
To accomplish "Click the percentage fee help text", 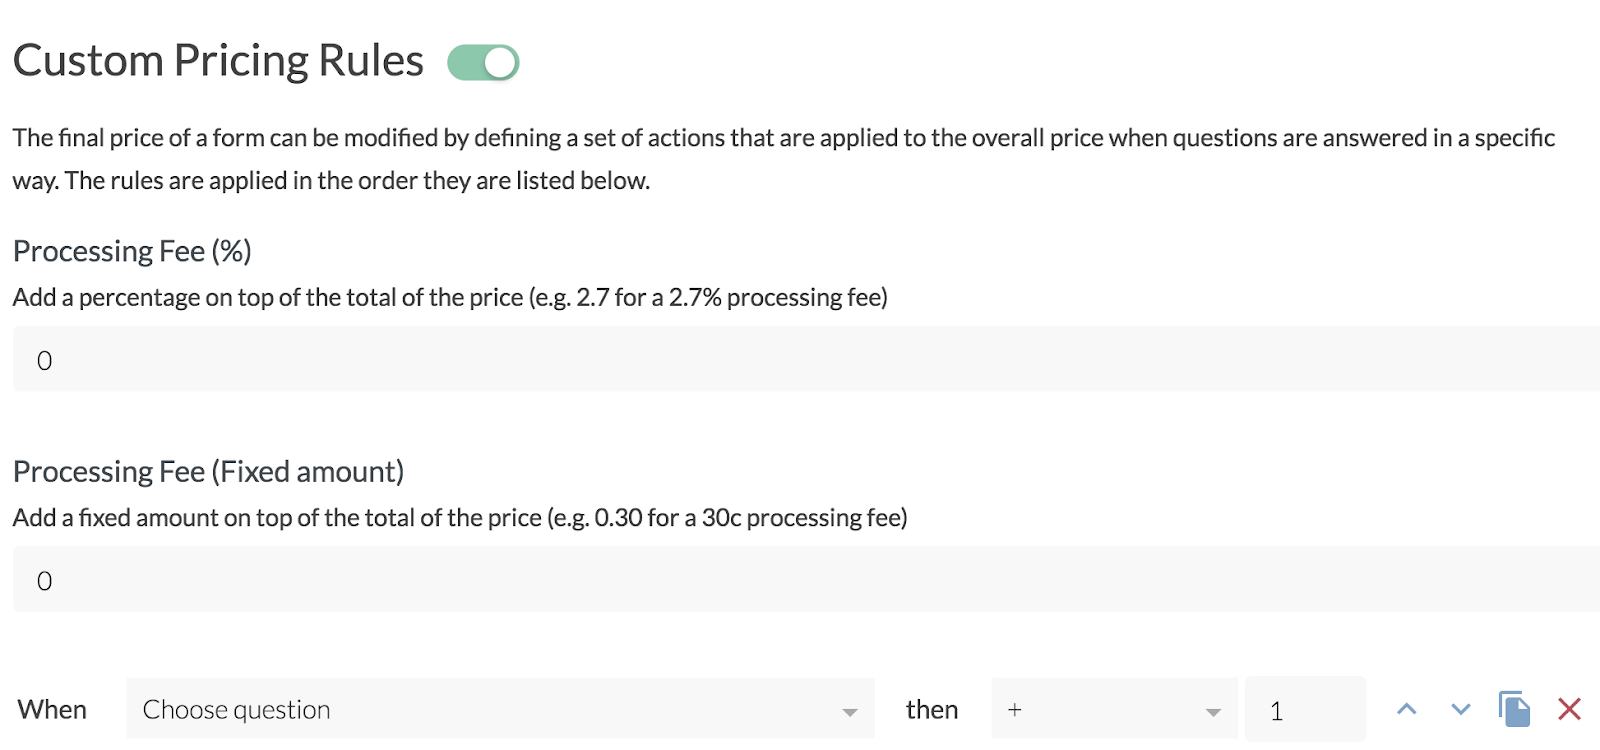I will pyautogui.click(x=450, y=298).
